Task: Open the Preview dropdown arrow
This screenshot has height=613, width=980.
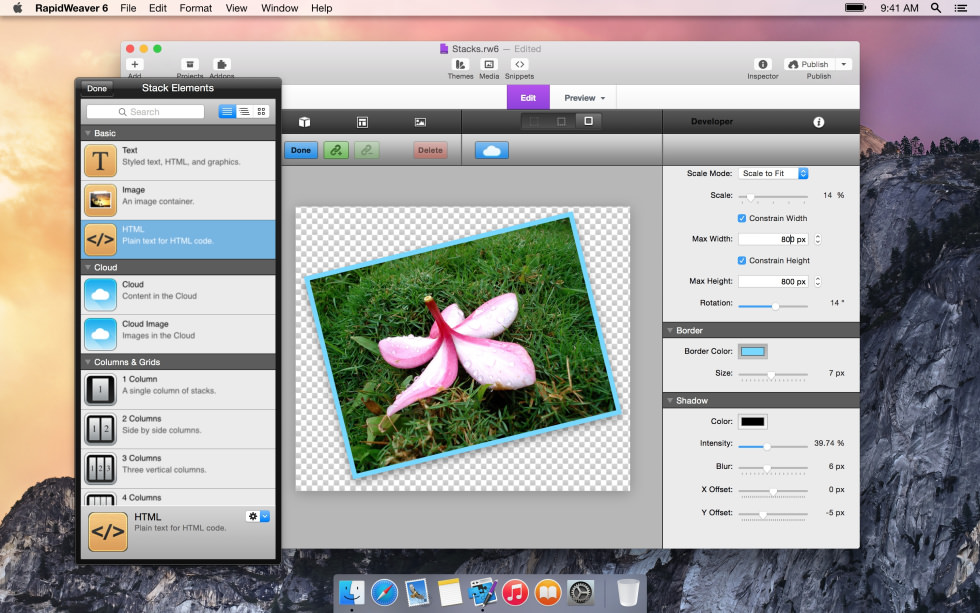Action: pyautogui.click(x=603, y=98)
